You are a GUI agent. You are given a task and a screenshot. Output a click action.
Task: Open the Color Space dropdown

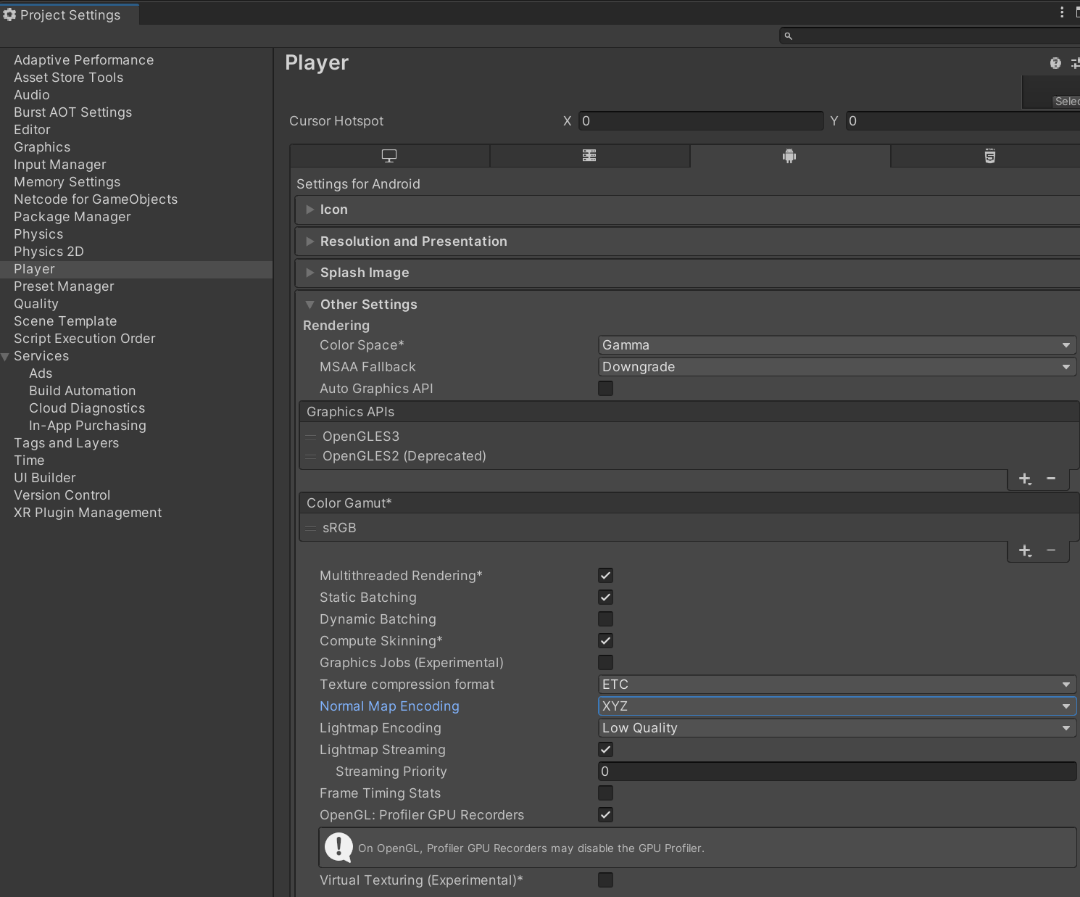(x=836, y=345)
